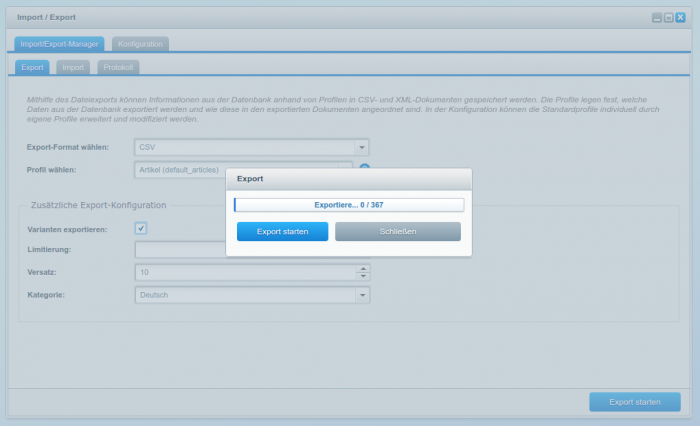Image resolution: width=700 pixels, height=426 pixels.
Task: Click the Exportiere progress bar
Action: pos(348,204)
